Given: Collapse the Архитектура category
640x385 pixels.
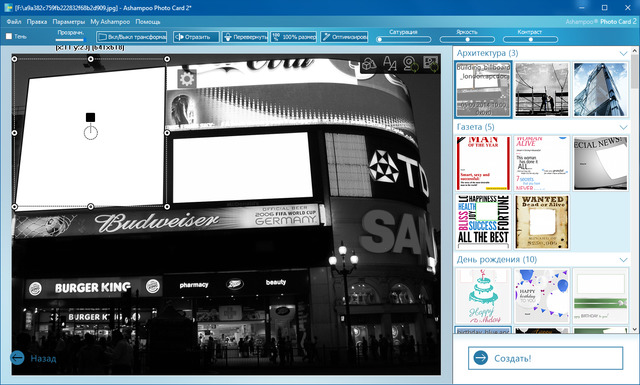Looking at the screenshot, I should click(623, 53).
